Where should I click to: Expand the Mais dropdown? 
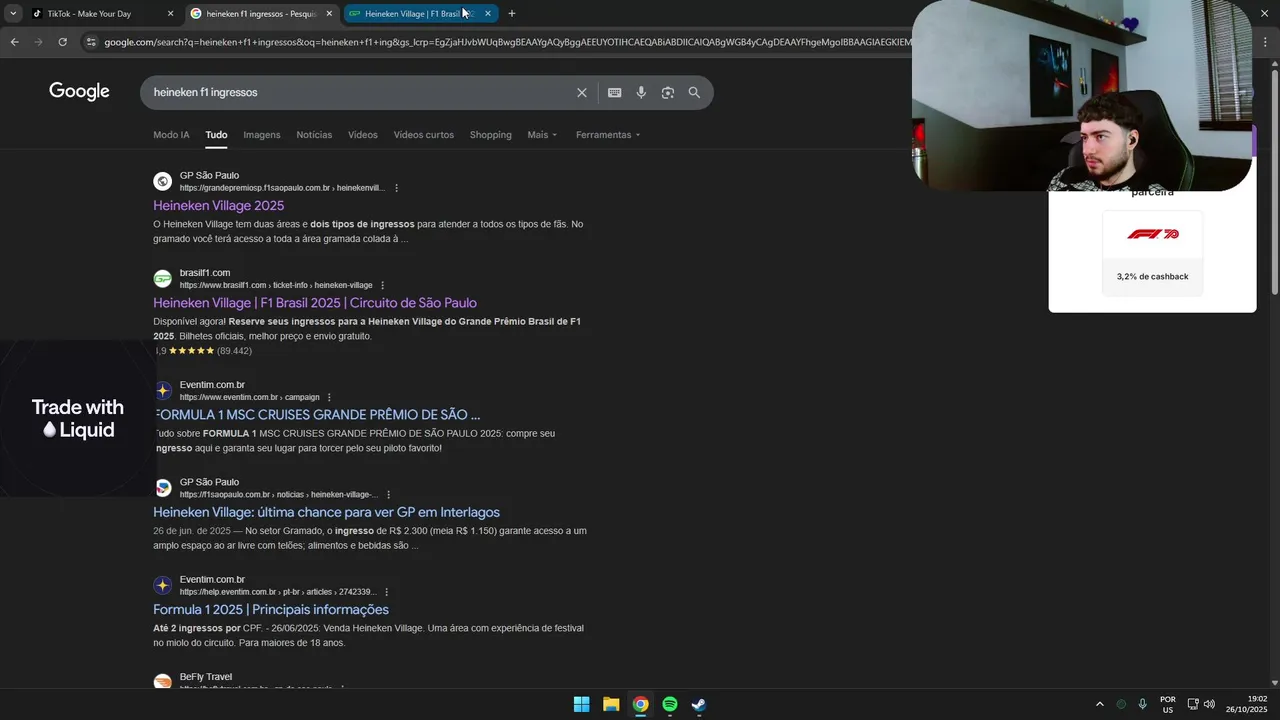point(542,135)
